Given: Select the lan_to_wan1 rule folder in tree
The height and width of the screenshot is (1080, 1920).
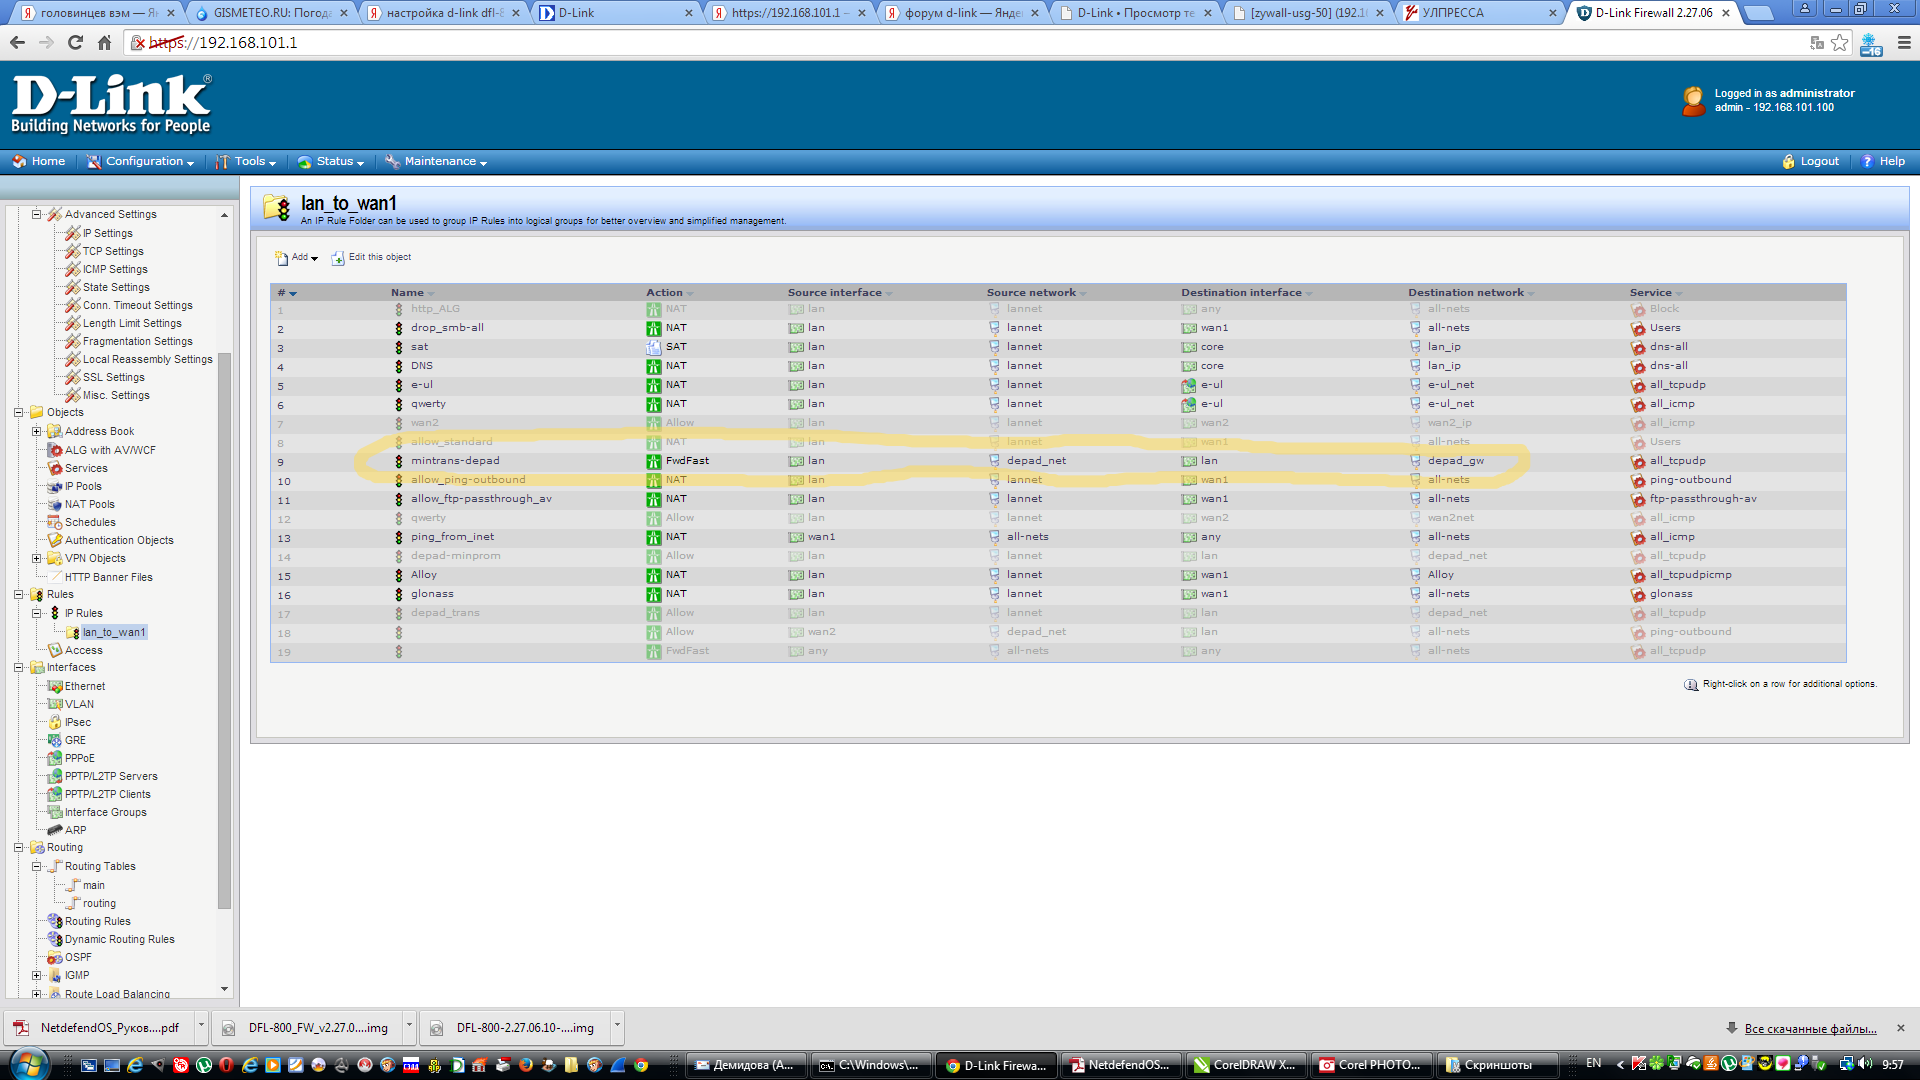Looking at the screenshot, I should tap(114, 632).
